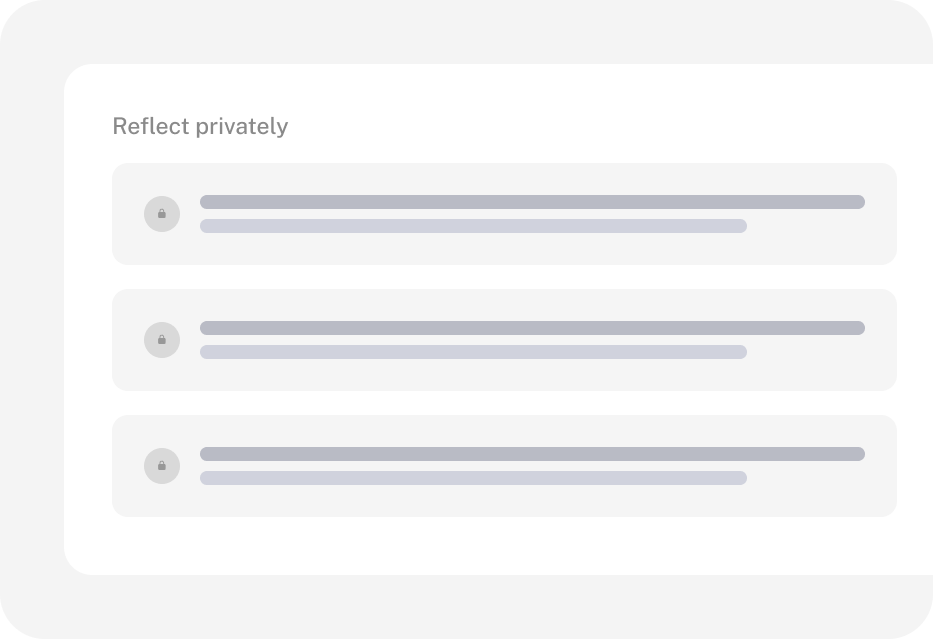Click the Reflect privately heading
Image resolution: width=933 pixels, height=639 pixels.
pyautogui.click(x=201, y=127)
